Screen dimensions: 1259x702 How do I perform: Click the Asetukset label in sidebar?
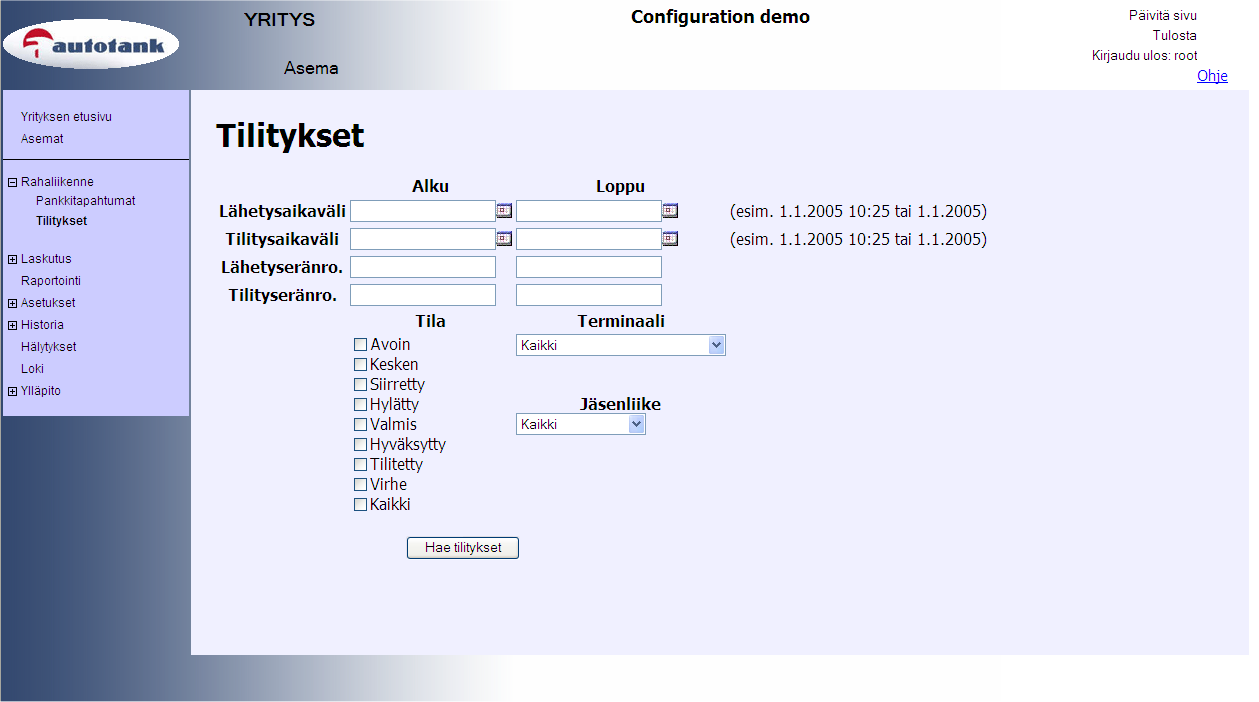click(48, 303)
